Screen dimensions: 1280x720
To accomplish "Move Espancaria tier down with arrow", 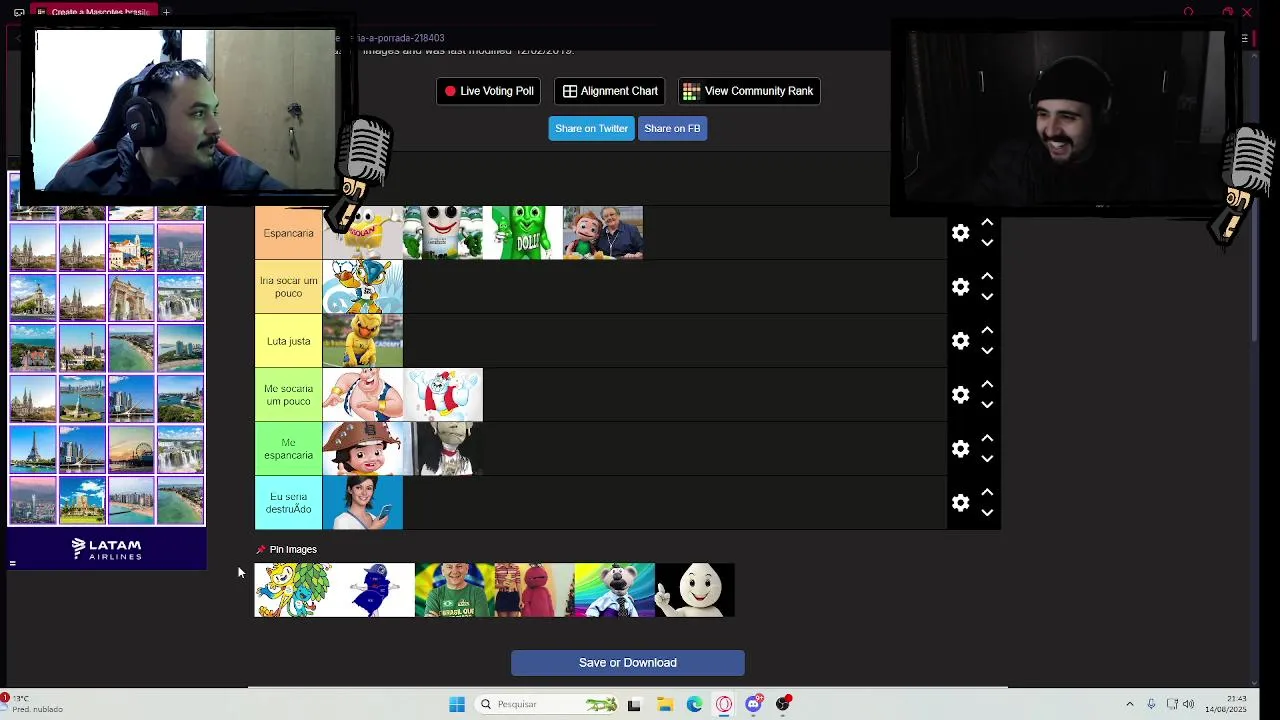I will coord(987,243).
